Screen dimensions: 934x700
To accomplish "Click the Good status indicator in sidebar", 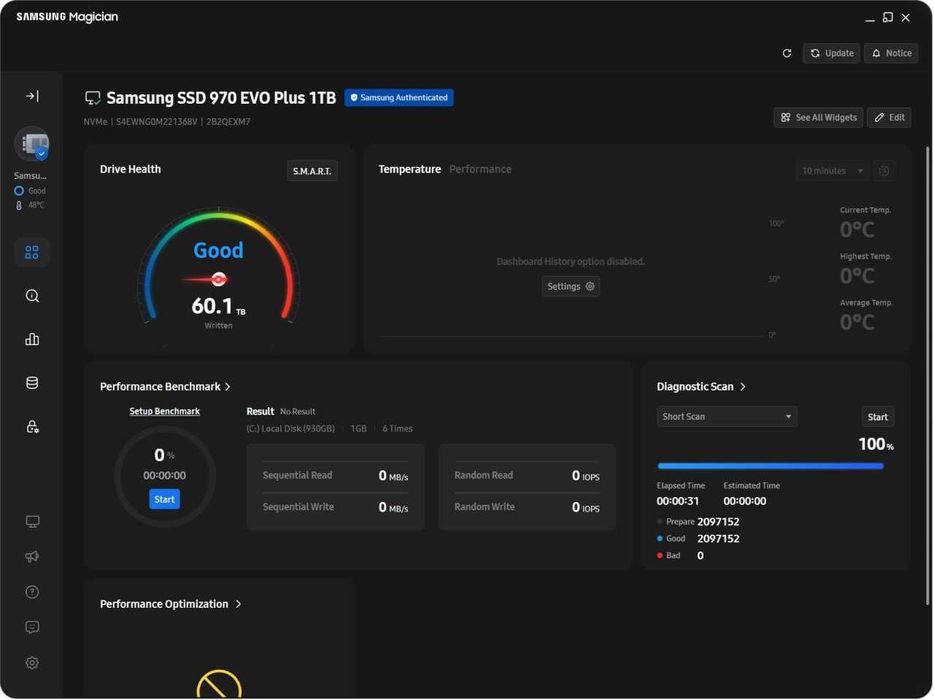I will (x=30, y=191).
